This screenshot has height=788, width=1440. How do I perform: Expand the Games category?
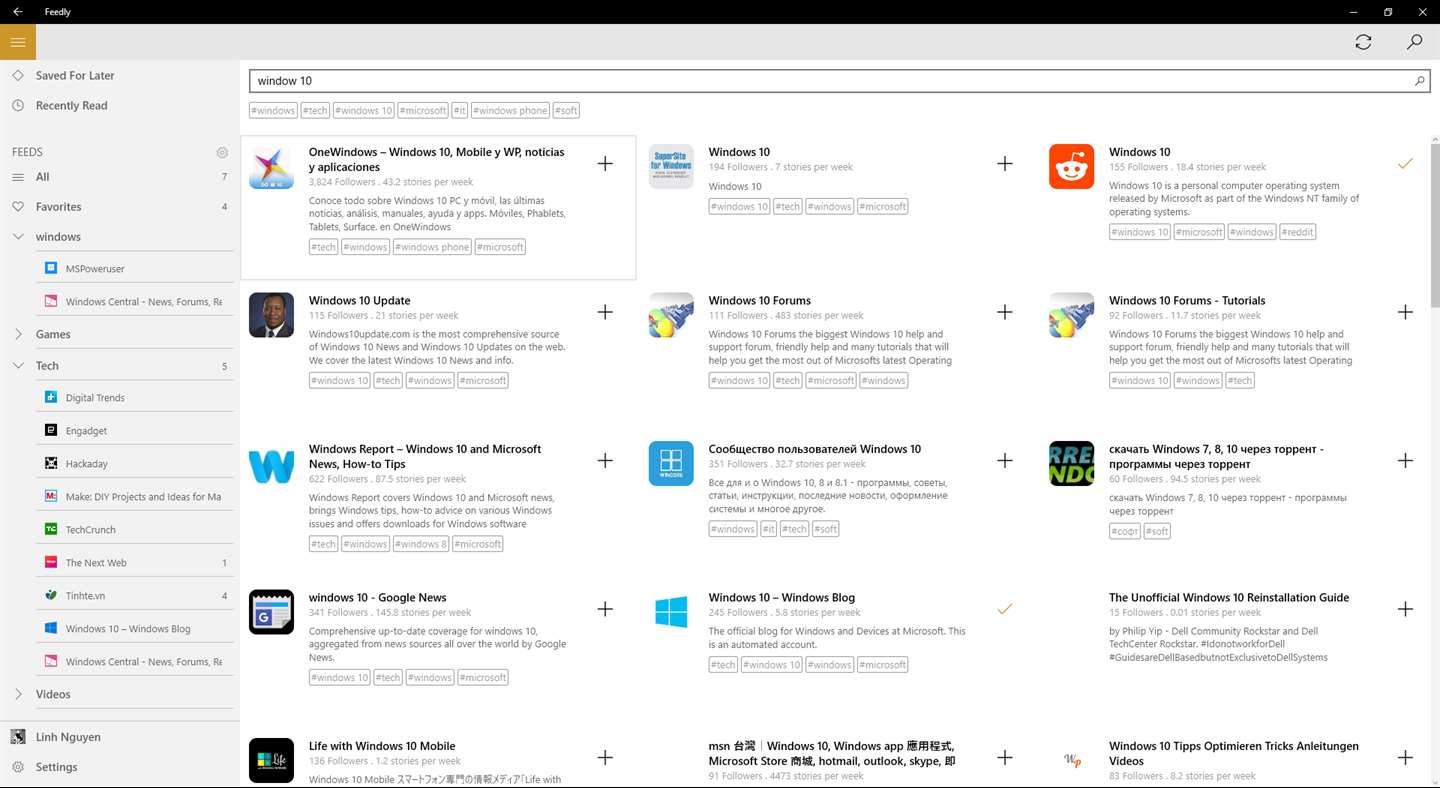(18, 334)
